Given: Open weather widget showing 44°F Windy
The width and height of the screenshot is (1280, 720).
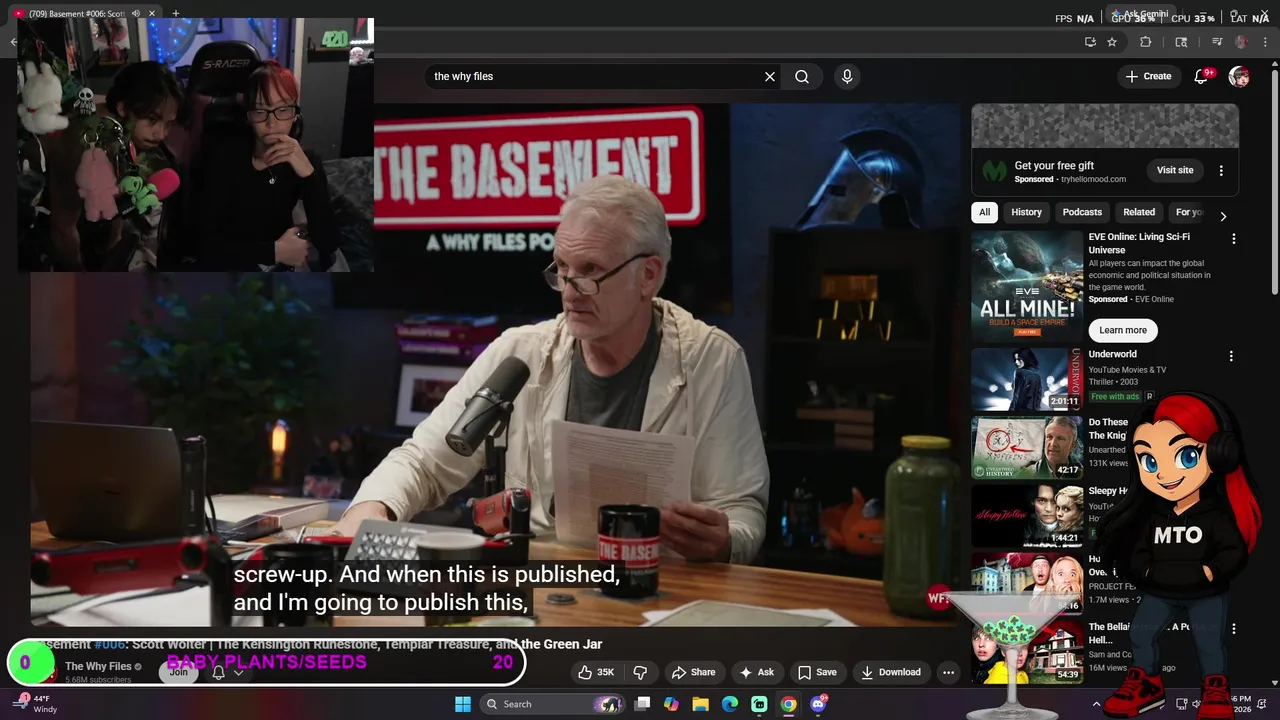Looking at the screenshot, I should [33, 704].
